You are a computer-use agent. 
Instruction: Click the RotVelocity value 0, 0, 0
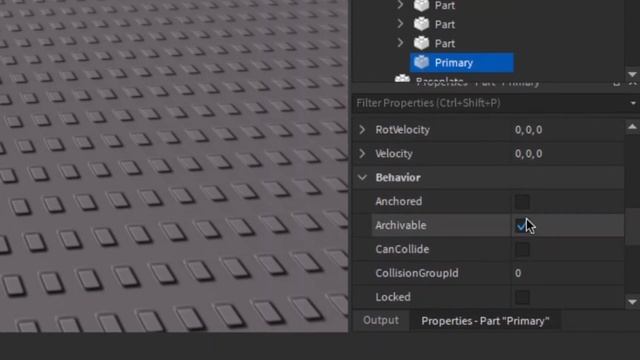[529, 130]
